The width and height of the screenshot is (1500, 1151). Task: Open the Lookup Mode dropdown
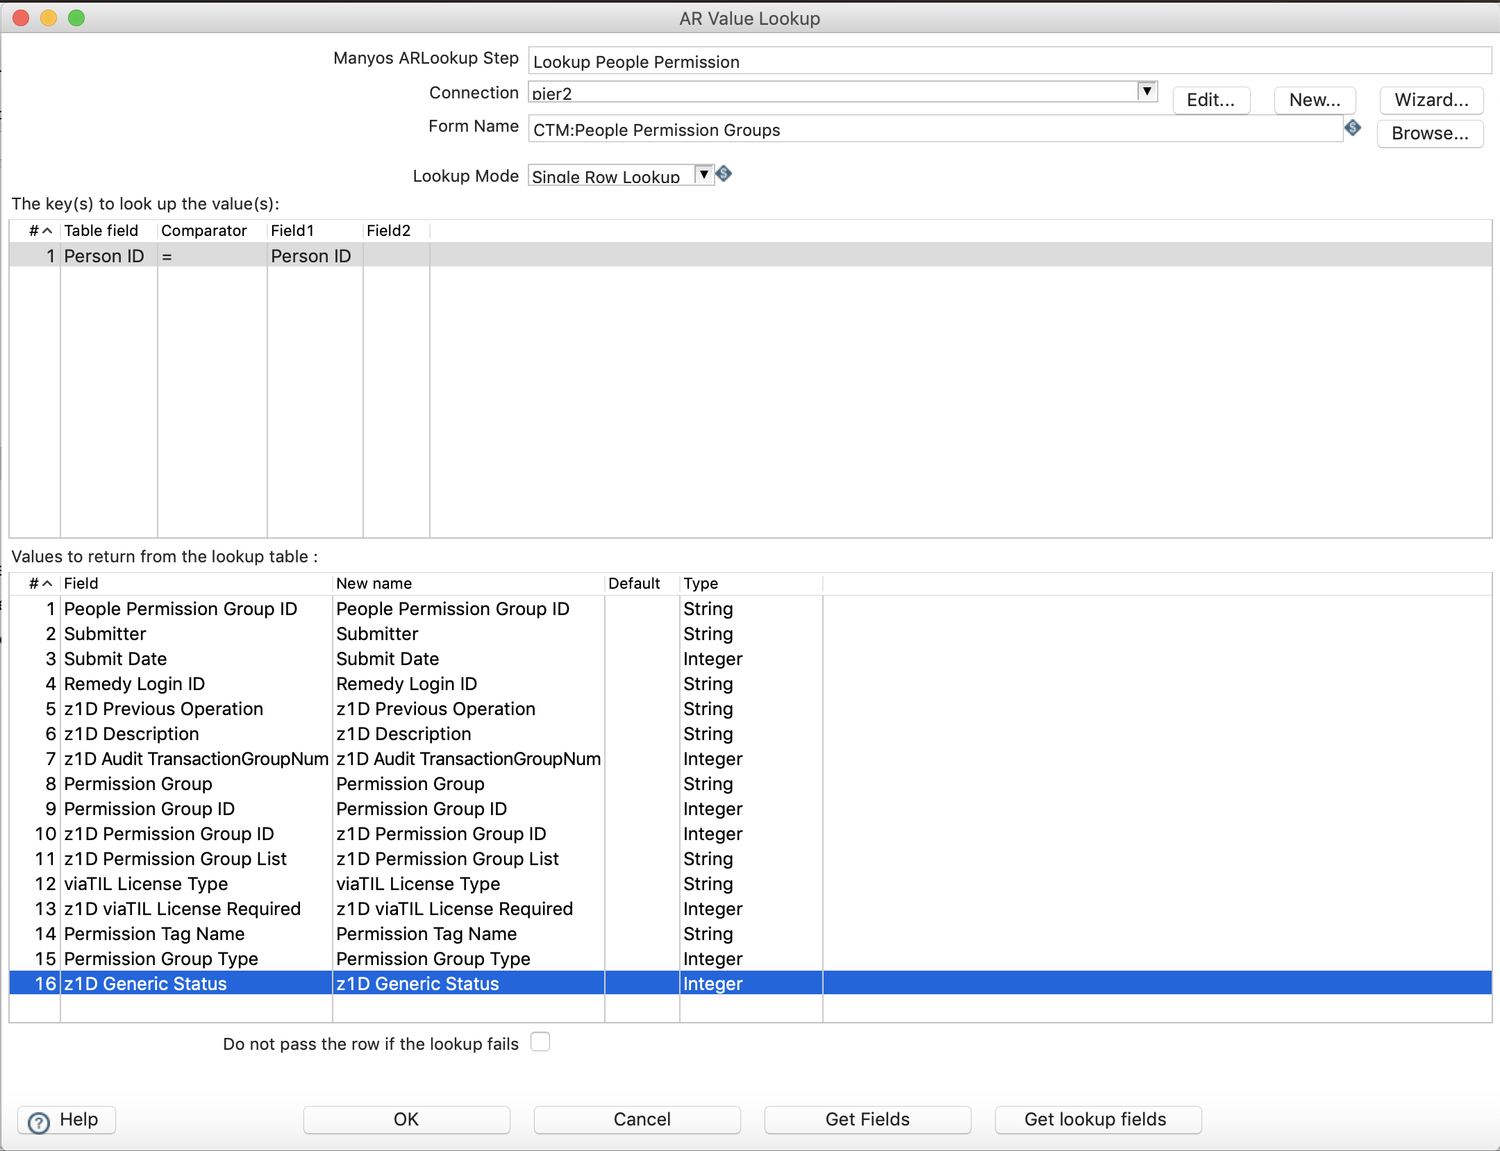pos(704,174)
